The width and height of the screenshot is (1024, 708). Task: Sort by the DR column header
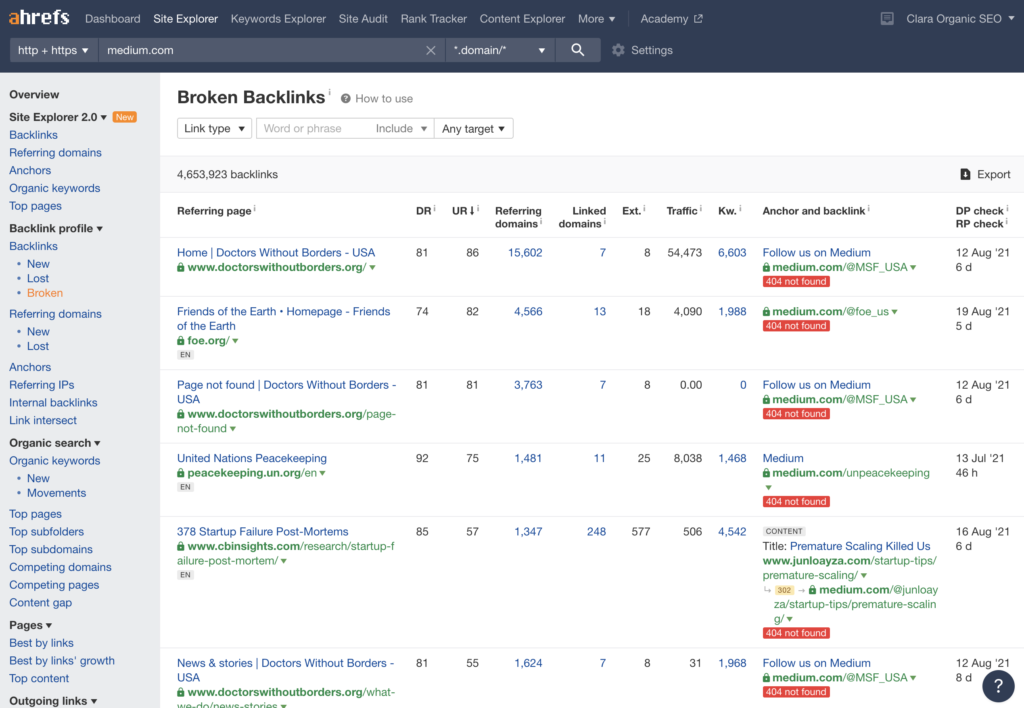click(x=423, y=211)
